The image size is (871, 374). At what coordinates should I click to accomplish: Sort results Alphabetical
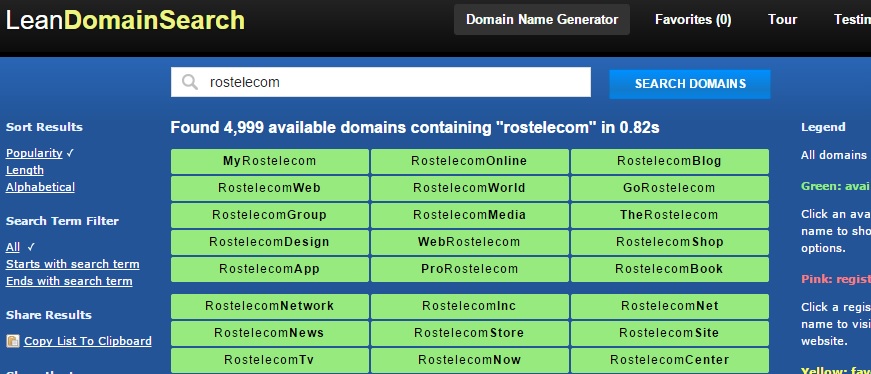(x=40, y=187)
